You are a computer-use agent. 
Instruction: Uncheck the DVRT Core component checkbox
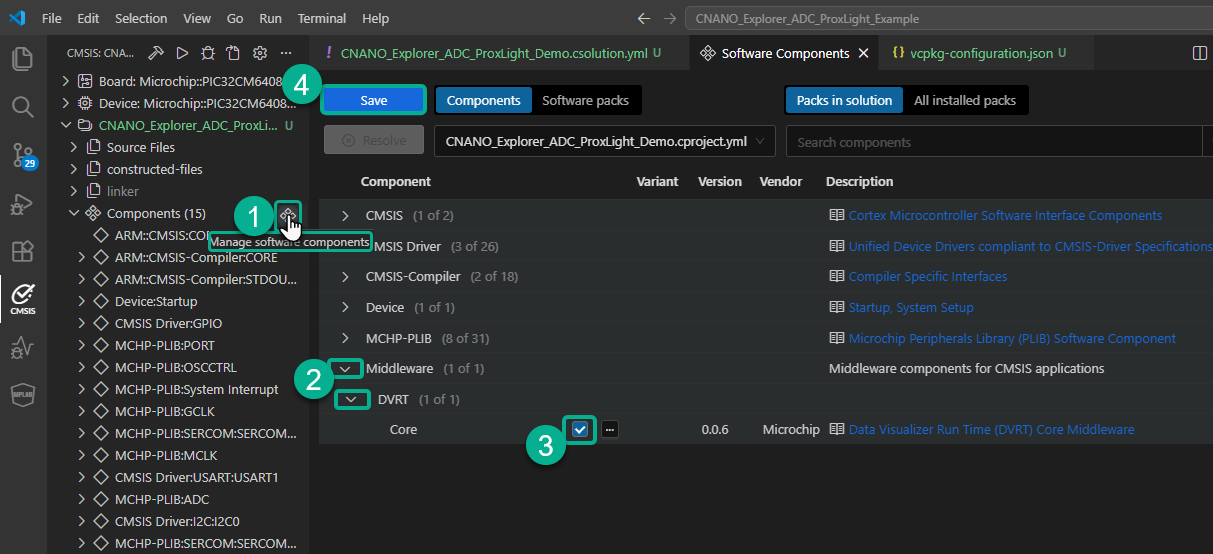[580, 429]
